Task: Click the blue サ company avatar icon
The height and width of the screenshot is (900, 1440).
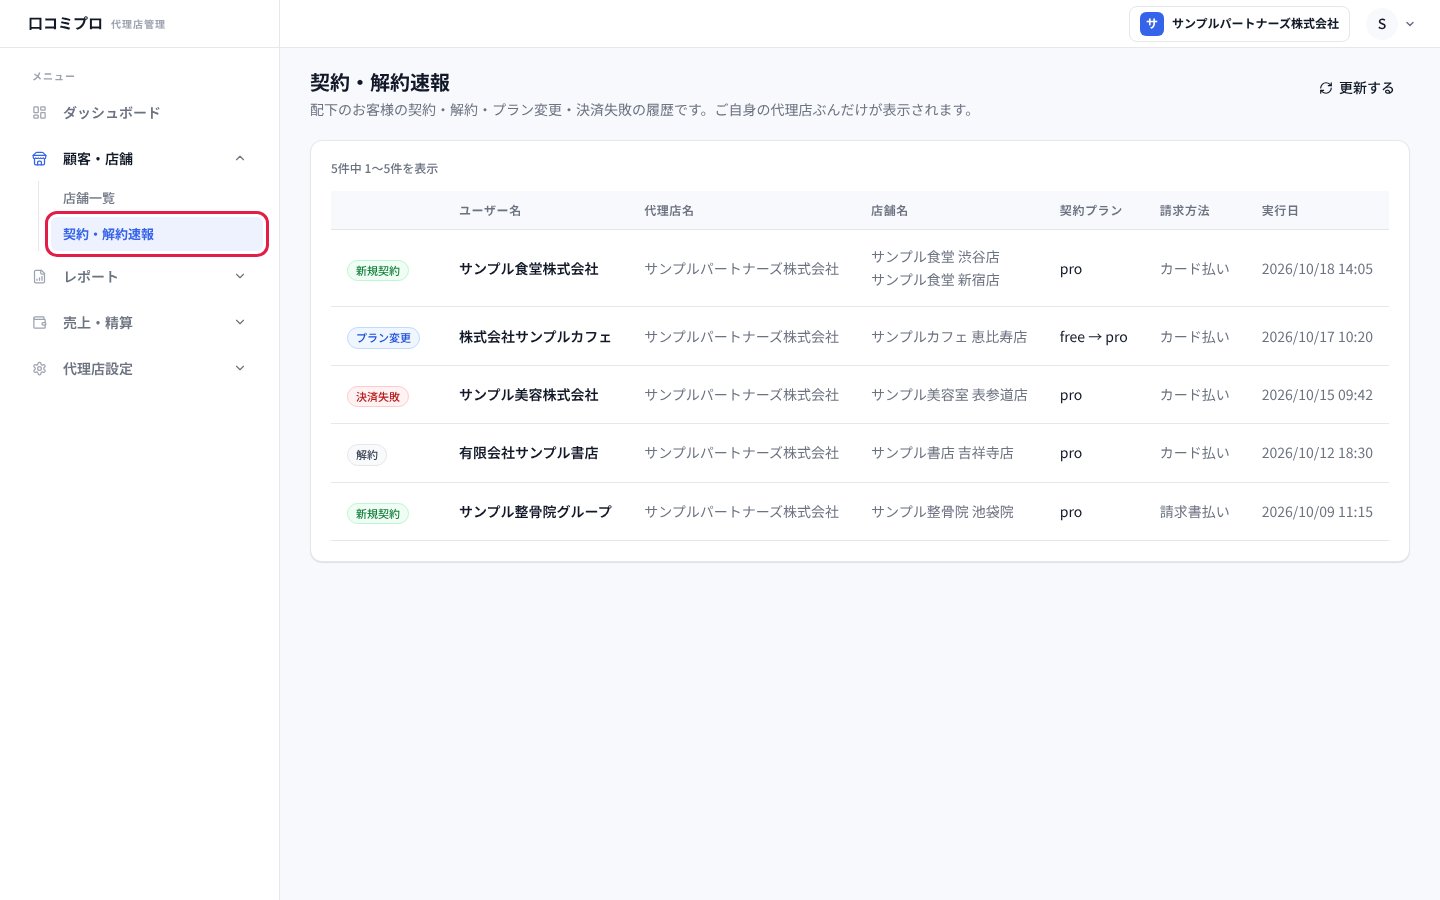Action: [1152, 24]
